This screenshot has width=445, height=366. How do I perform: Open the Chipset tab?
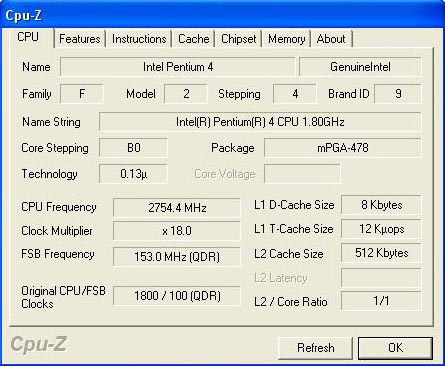click(x=239, y=39)
